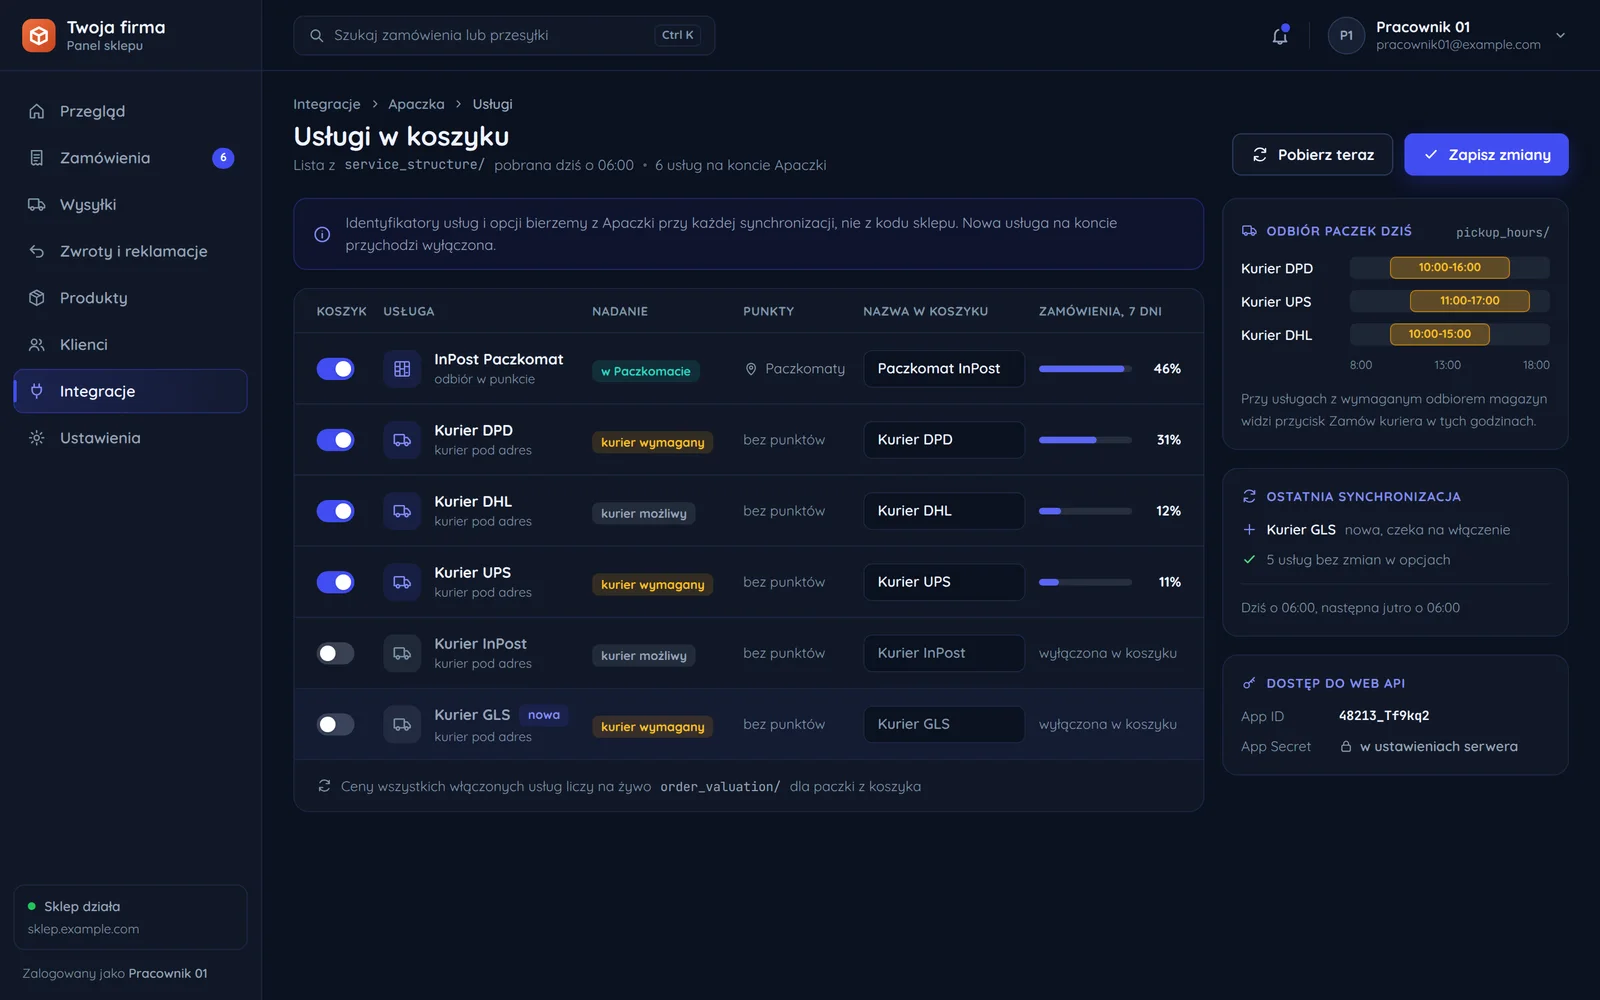Click Pobierz teraz button

[1312, 155]
